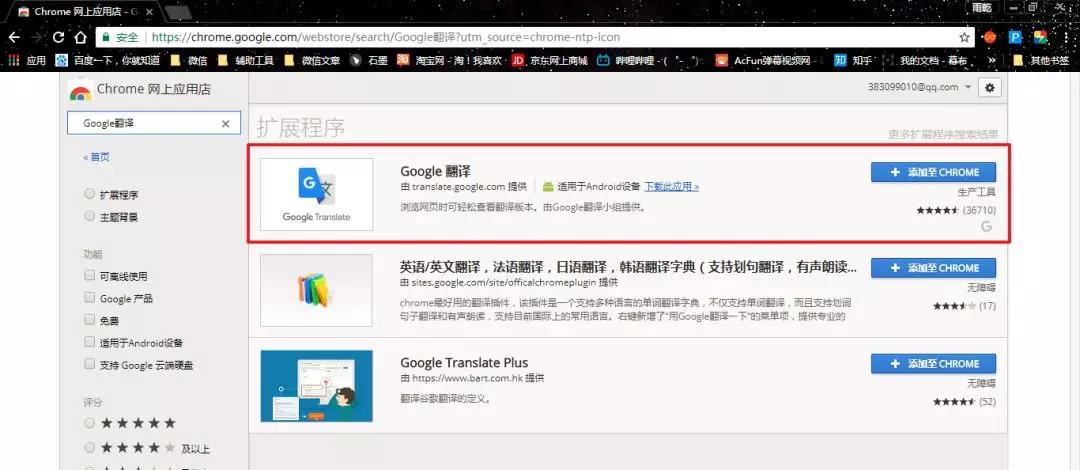Open the 383099010@qq.com account dropdown
Screen dimensions: 1080x470
tap(920, 87)
